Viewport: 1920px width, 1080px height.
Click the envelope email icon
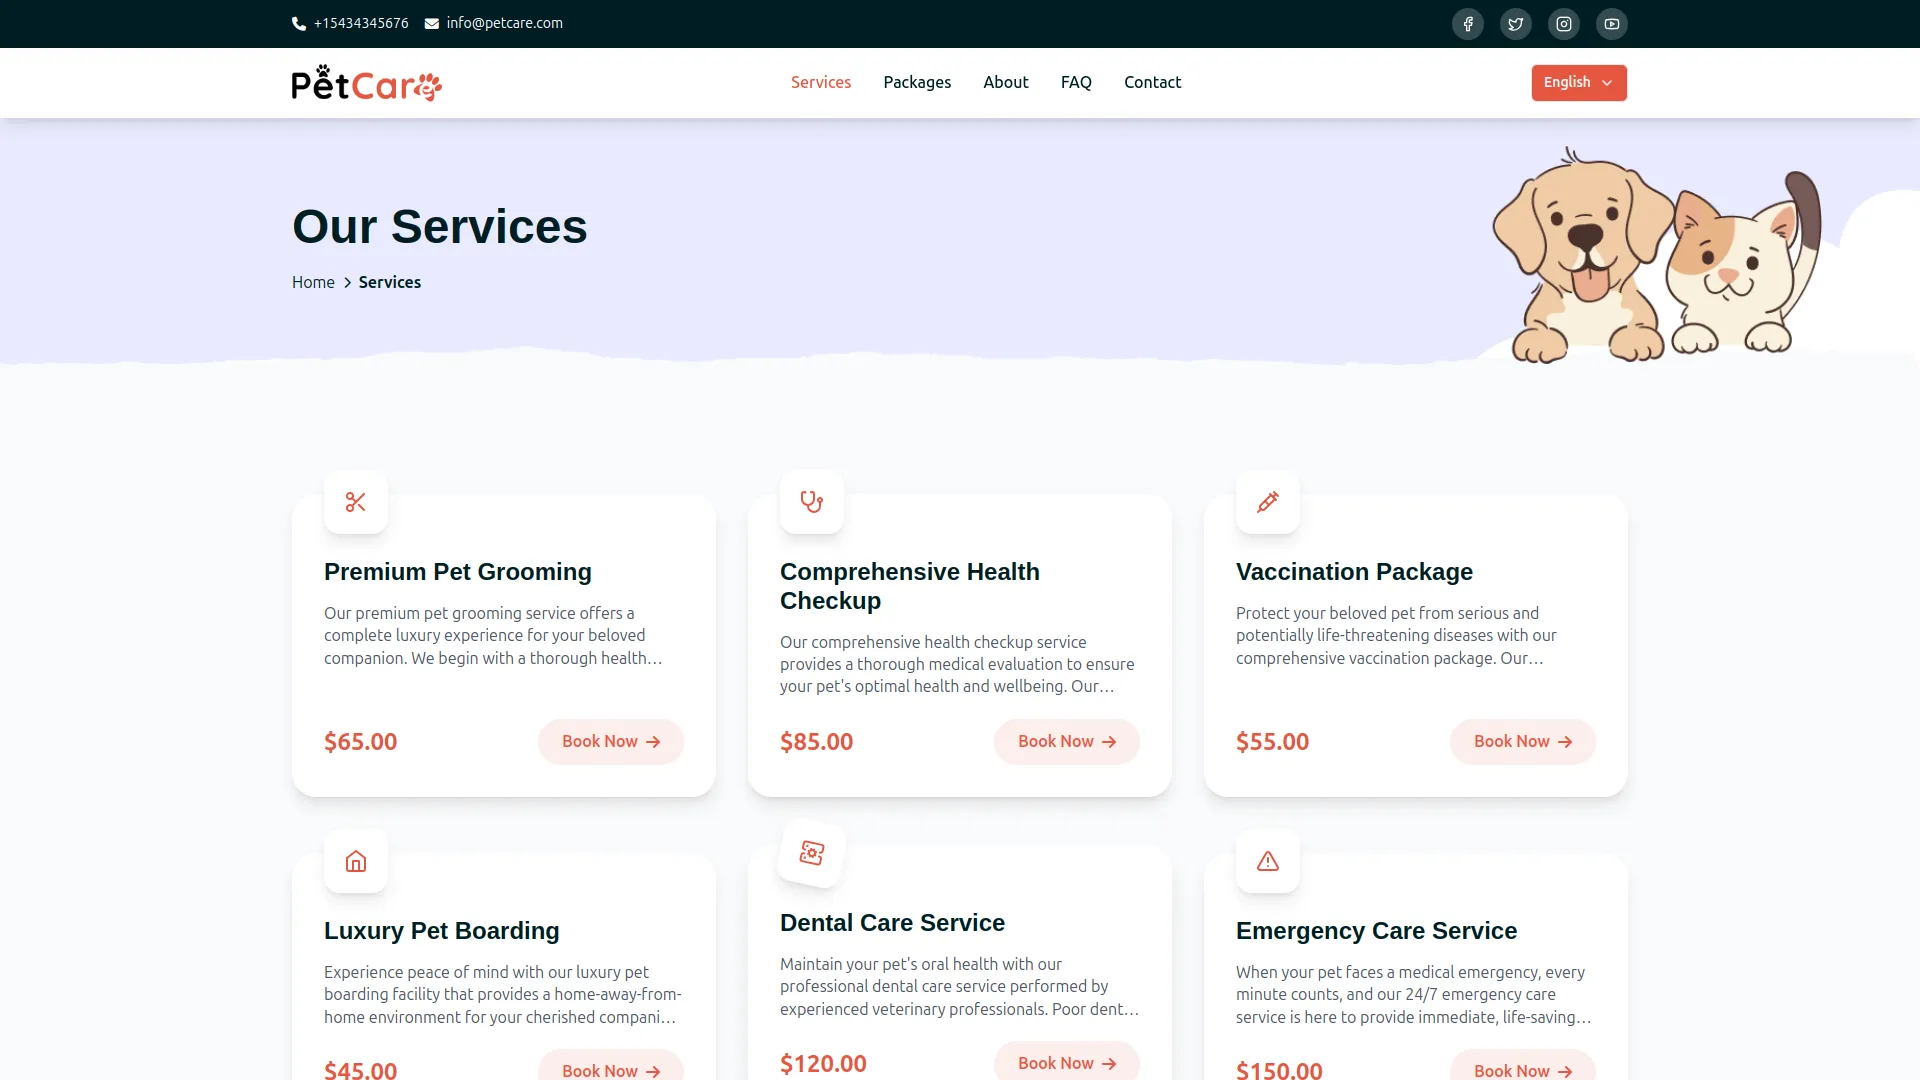[432, 24]
